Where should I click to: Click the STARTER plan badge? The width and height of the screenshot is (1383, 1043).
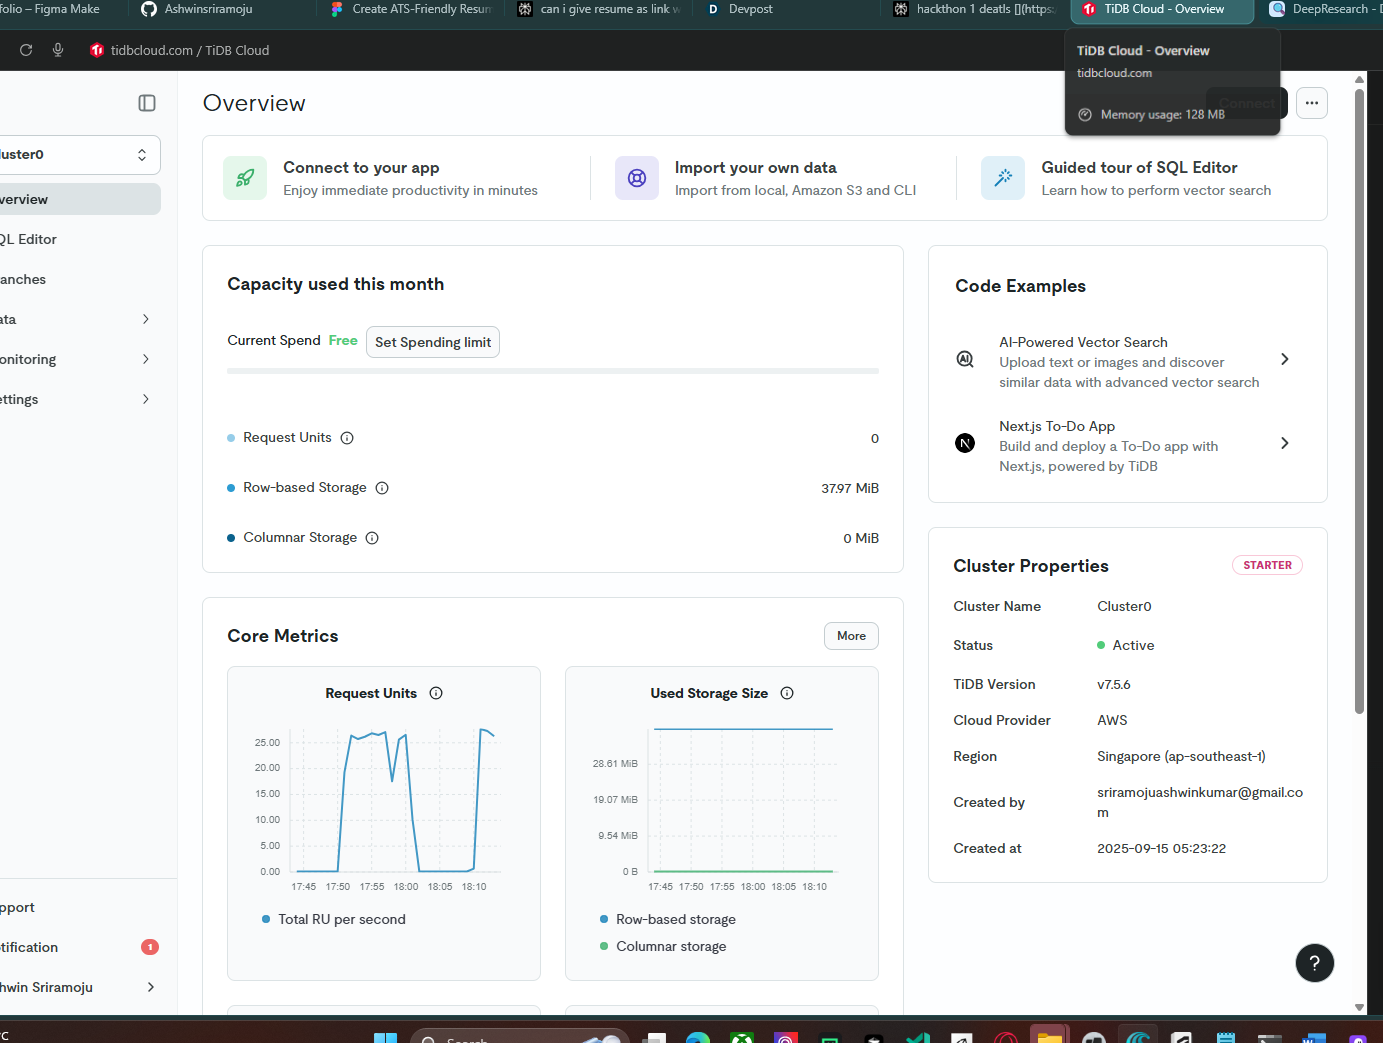(x=1267, y=565)
